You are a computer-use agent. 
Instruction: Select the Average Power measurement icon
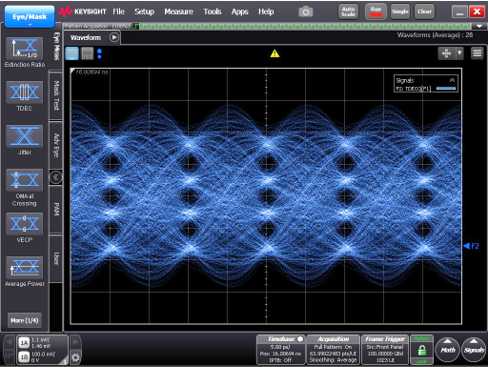tap(24, 267)
